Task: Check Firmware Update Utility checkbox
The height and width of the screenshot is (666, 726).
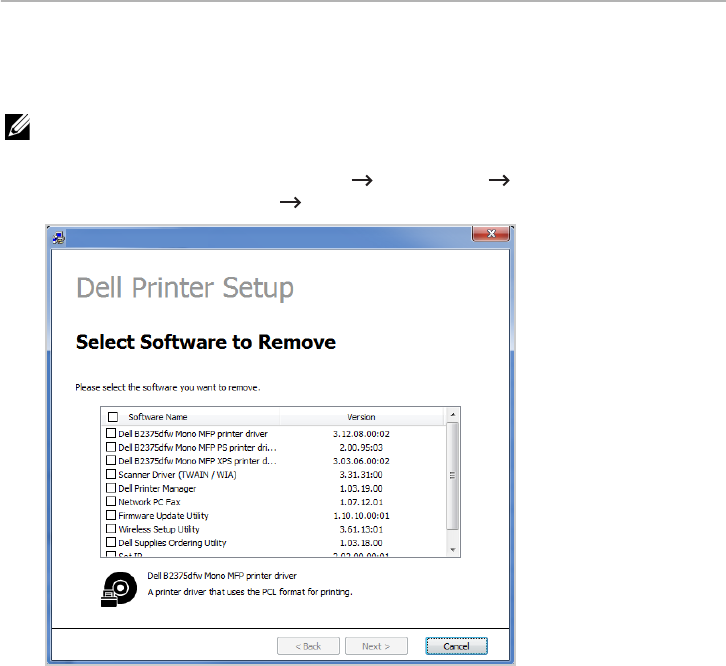Action: click(x=111, y=515)
